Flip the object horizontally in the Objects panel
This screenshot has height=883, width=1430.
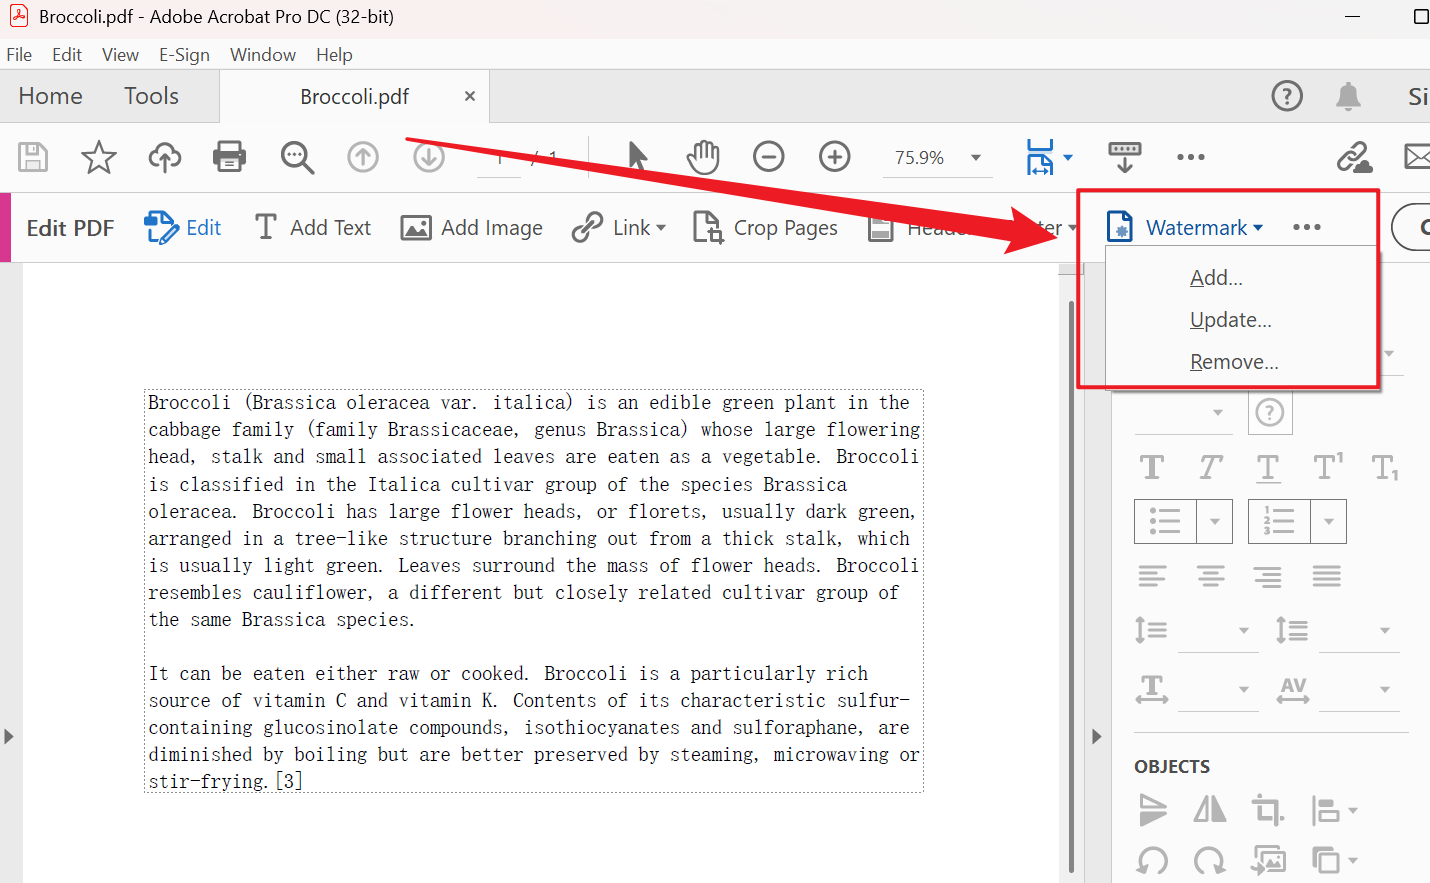[x=1210, y=809]
